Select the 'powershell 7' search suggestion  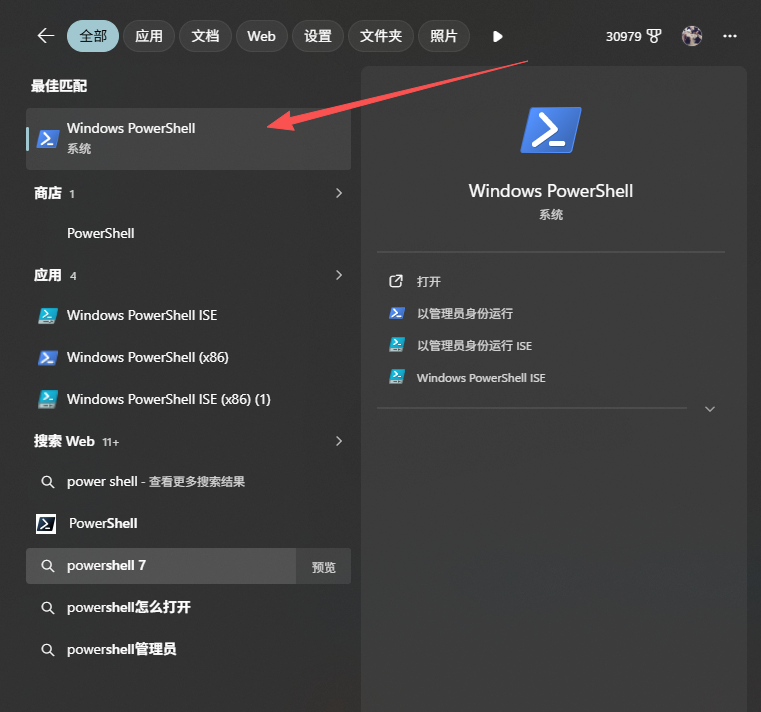(x=161, y=566)
